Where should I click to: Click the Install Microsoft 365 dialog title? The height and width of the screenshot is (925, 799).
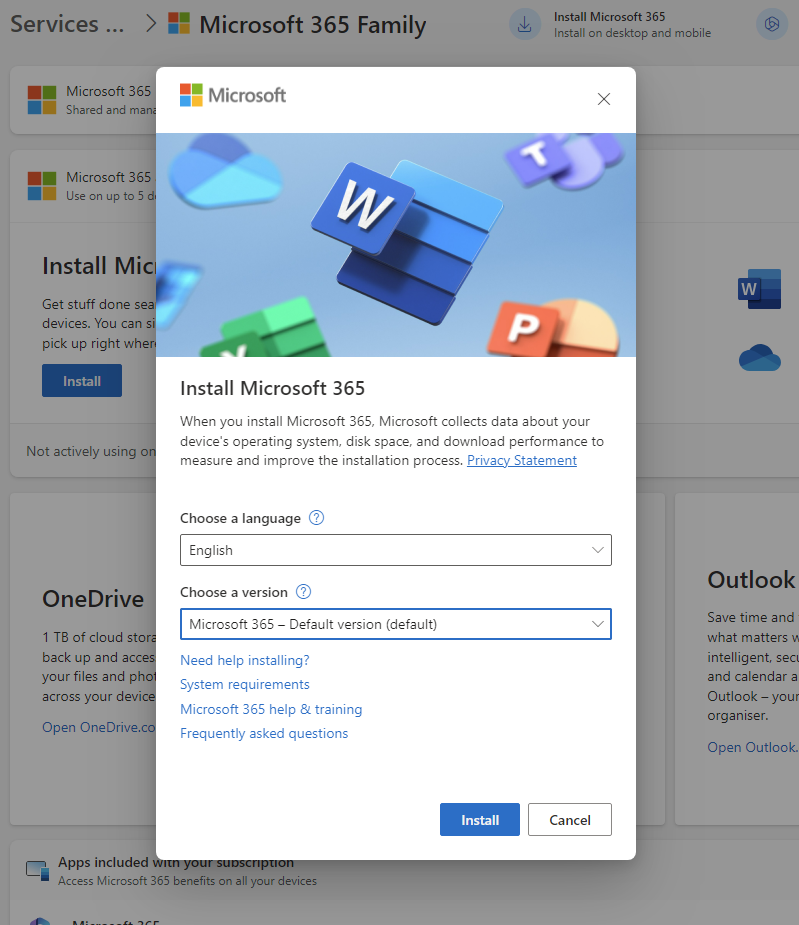point(273,388)
